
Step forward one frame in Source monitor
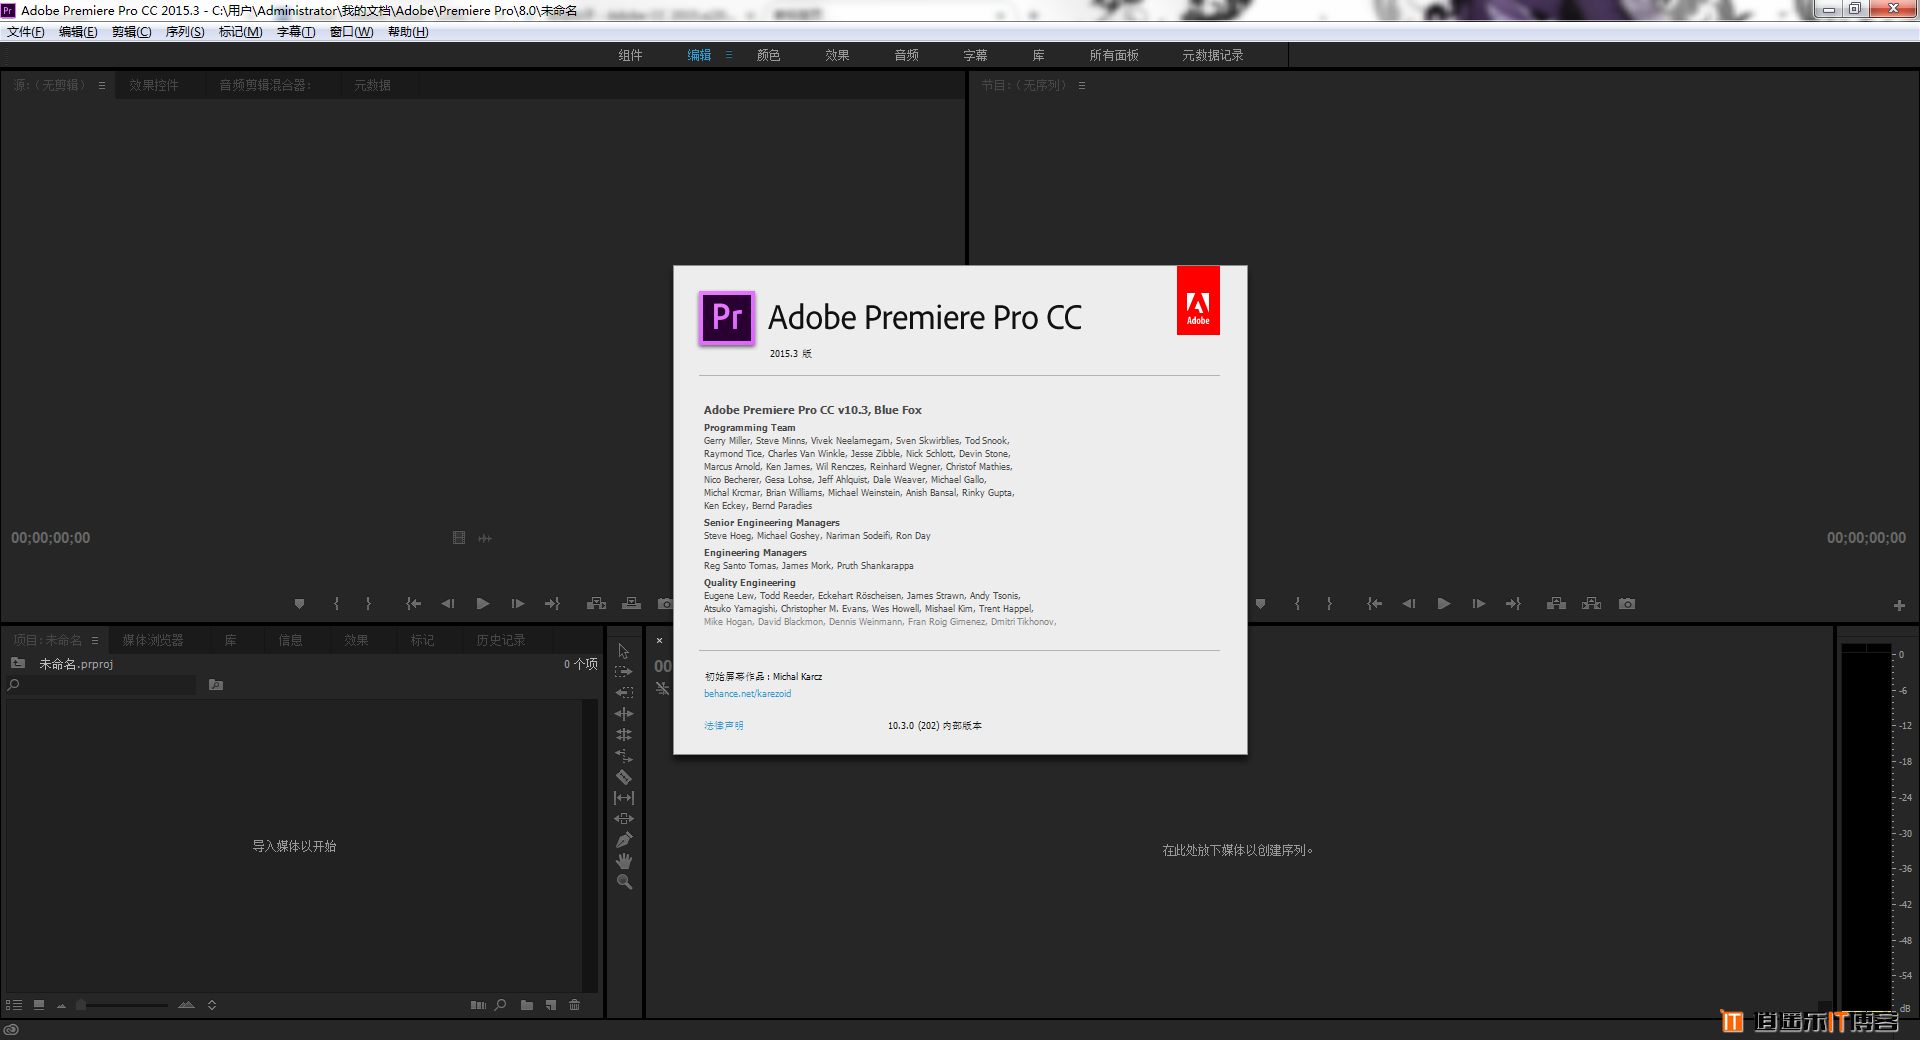click(x=518, y=604)
